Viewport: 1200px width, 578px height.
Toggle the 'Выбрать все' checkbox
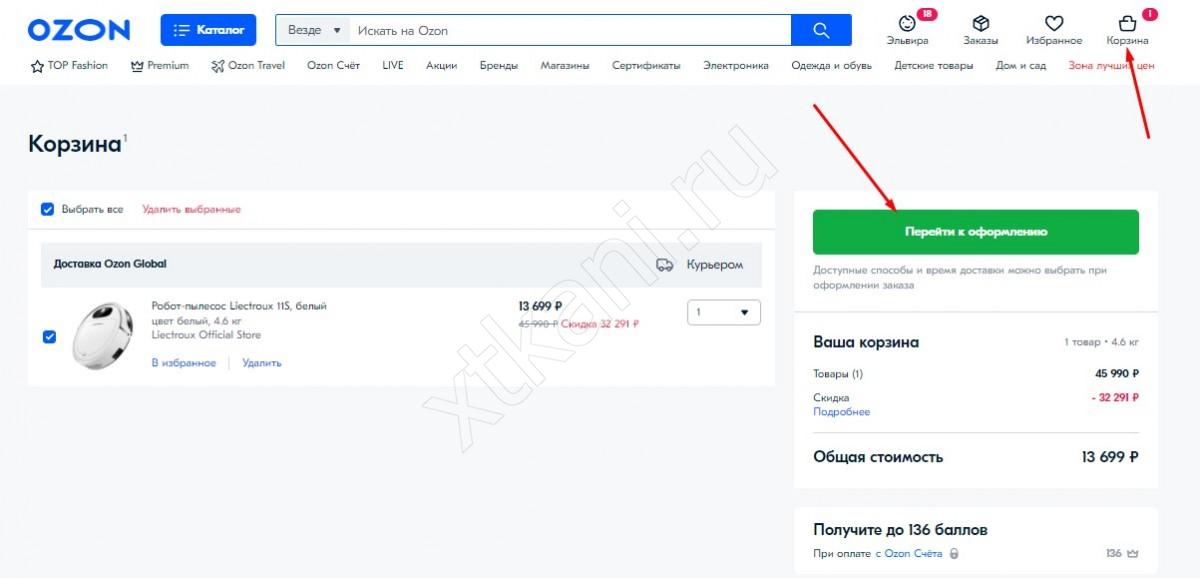[x=47, y=209]
